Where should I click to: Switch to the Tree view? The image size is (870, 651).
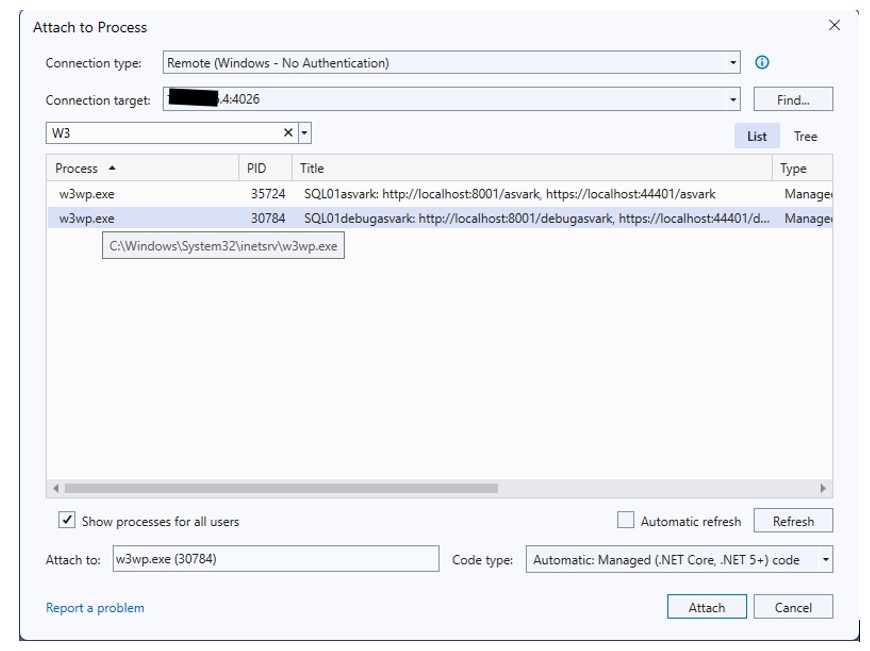805,136
